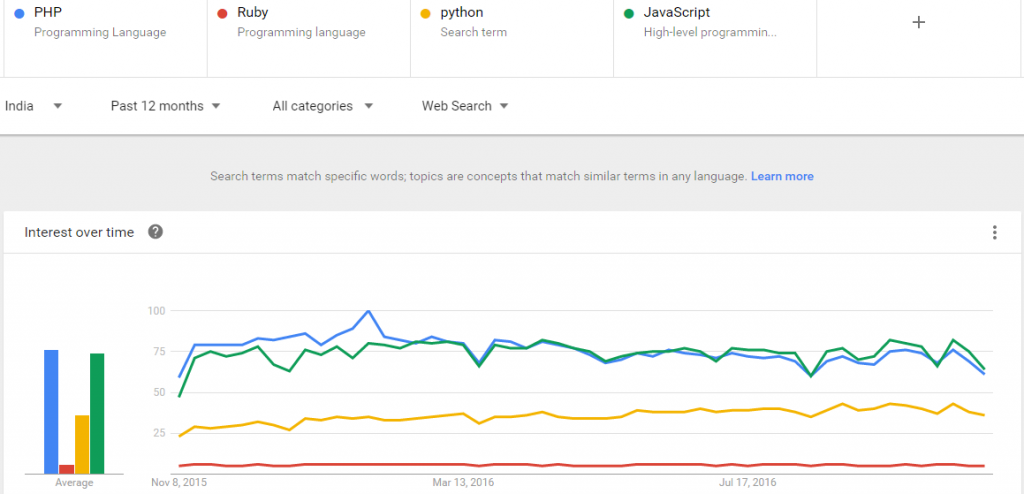Follow the Learn more link
Image resolution: width=1024 pixels, height=494 pixels.
(782, 176)
